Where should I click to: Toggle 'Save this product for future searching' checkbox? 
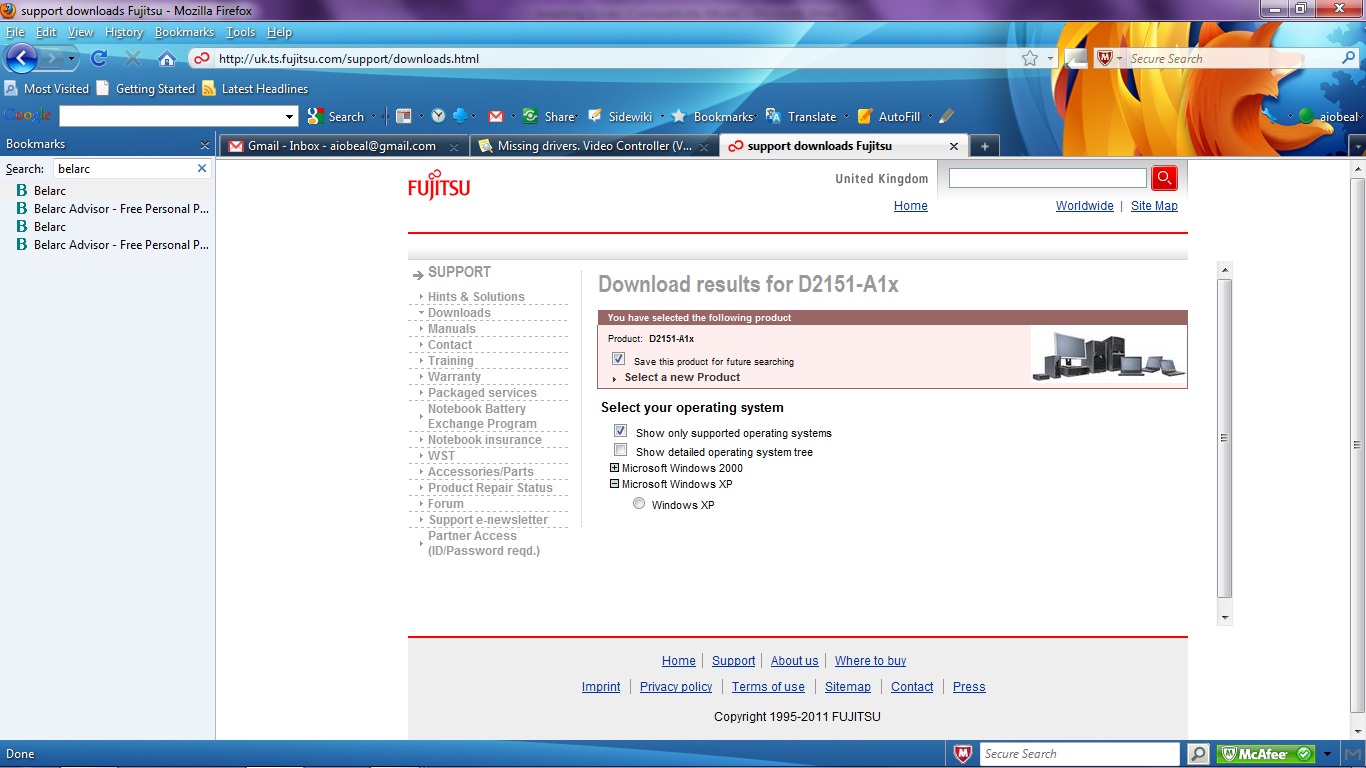(x=619, y=359)
